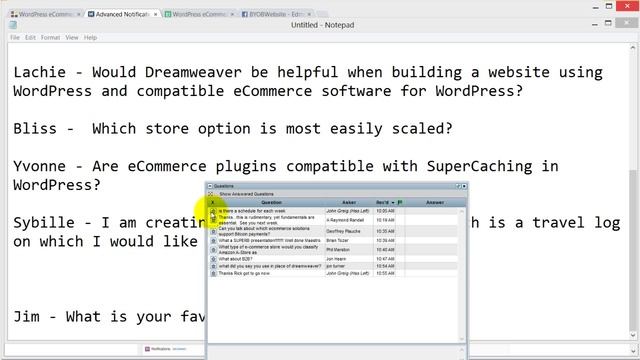Minimize the Notepad window
This screenshot has width=640, height=360.
point(595,24)
